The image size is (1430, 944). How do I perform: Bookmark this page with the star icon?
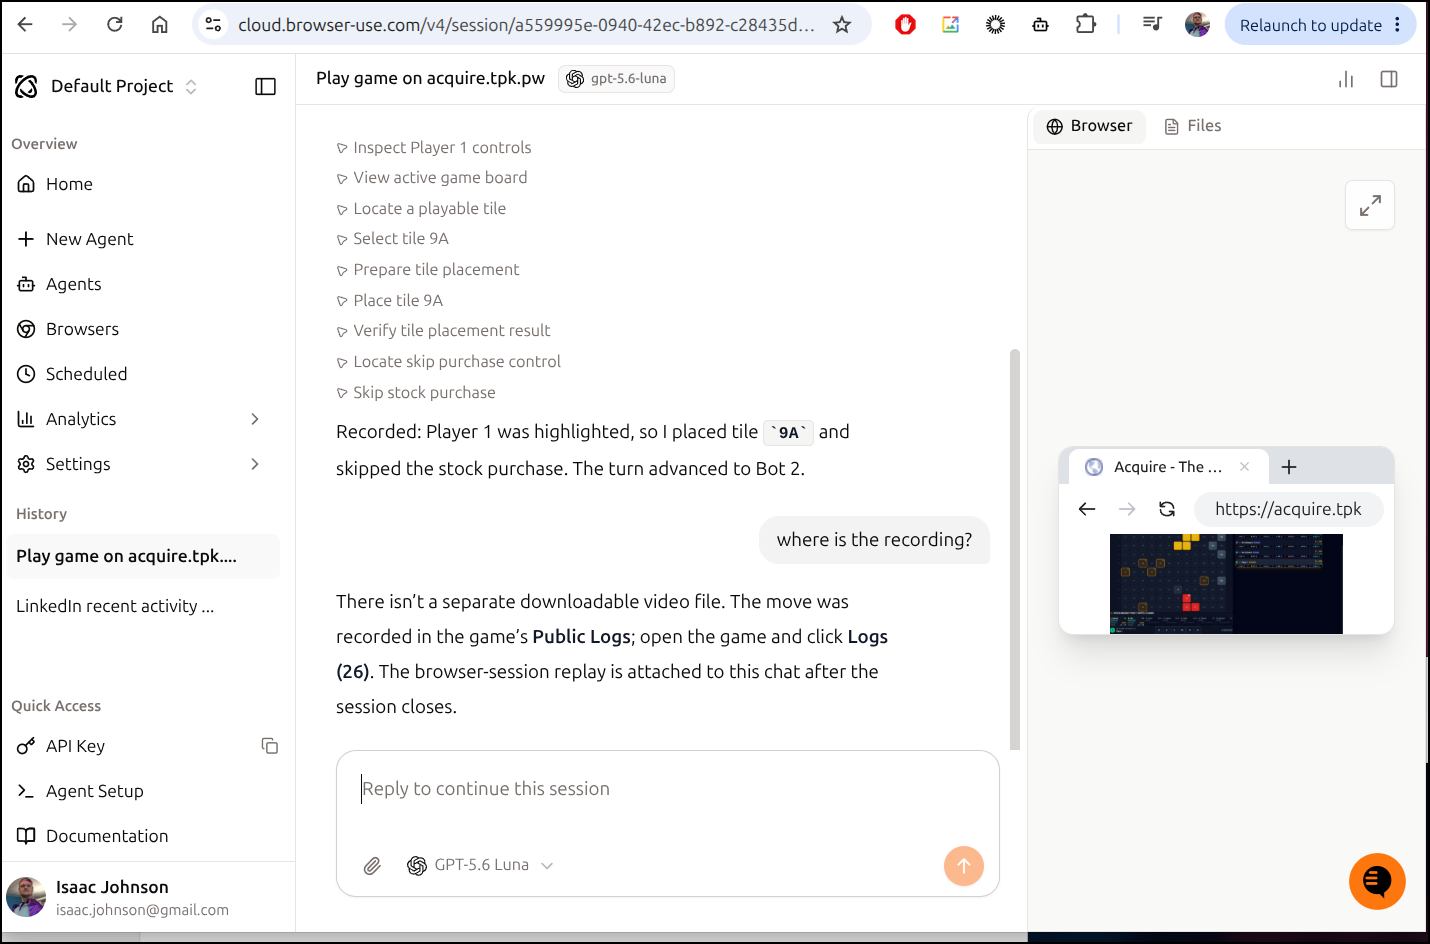coord(842,25)
